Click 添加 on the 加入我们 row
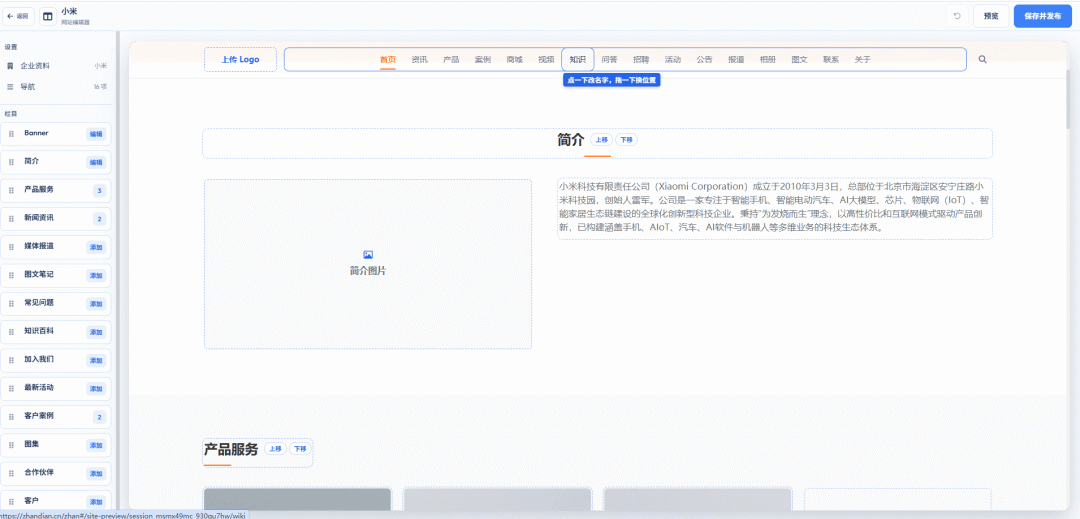The height and width of the screenshot is (519, 1080). 95,360
